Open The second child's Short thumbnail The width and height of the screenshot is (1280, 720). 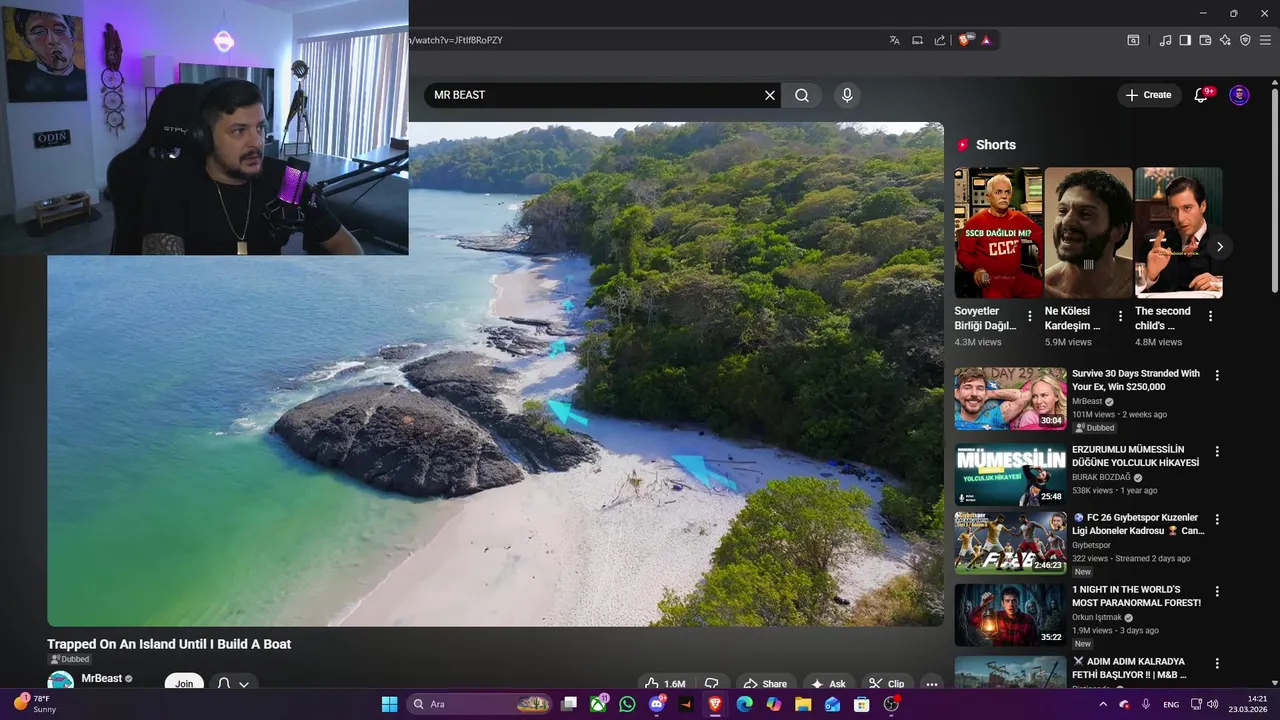[x=1178, y=233]
